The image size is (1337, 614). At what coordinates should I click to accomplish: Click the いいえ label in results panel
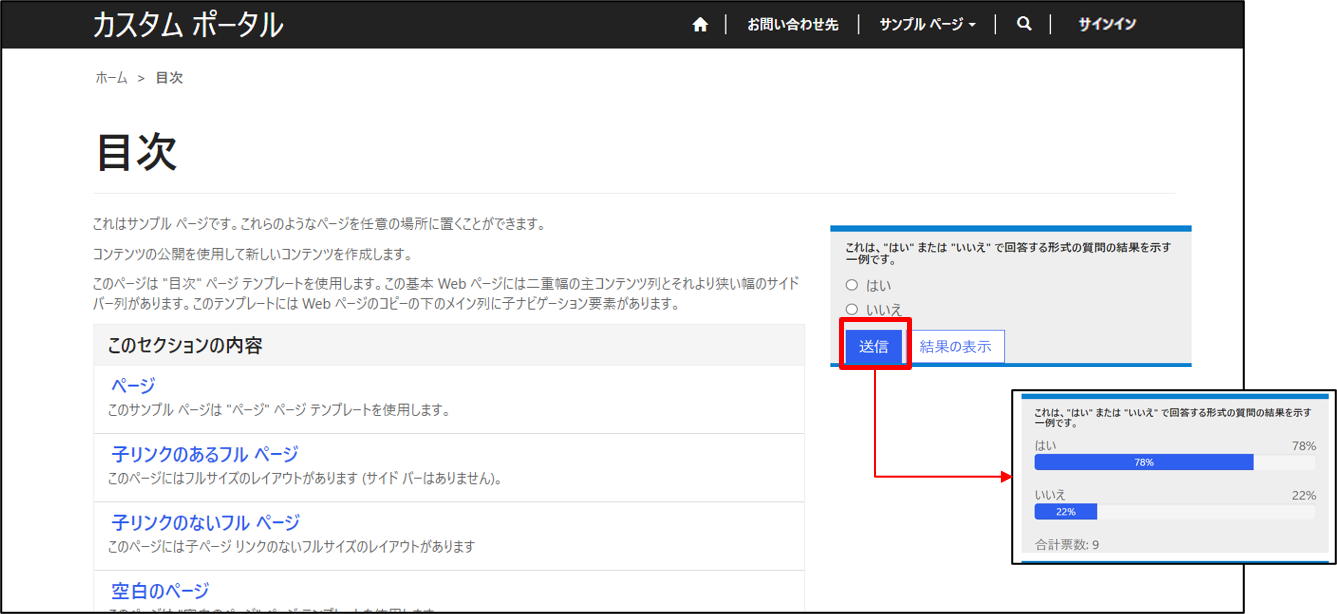pyautogui.click(x=1050, y=495)
